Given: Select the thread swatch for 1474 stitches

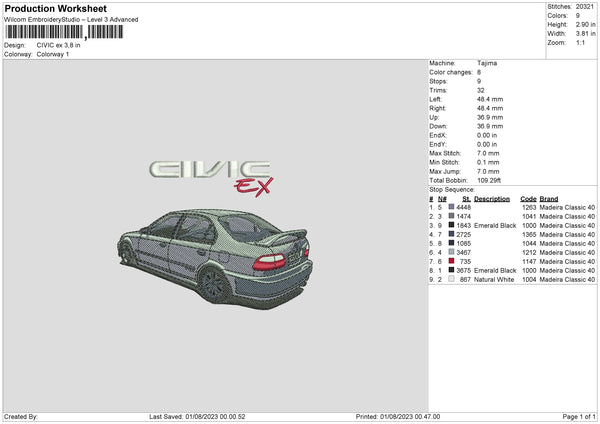Looking at the screenshot, I should 451,216.
